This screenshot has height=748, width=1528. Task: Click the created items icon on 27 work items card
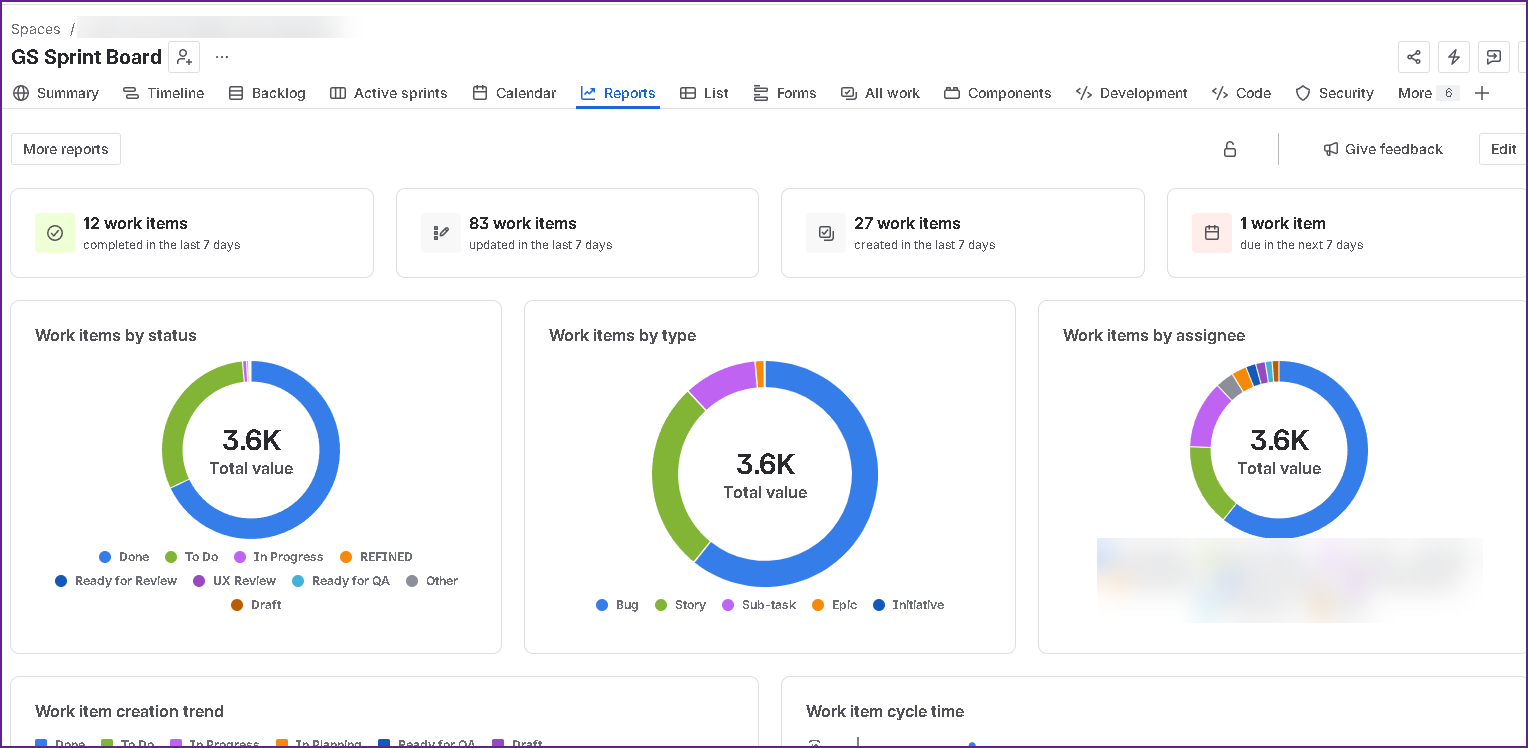tap(826, 233)
